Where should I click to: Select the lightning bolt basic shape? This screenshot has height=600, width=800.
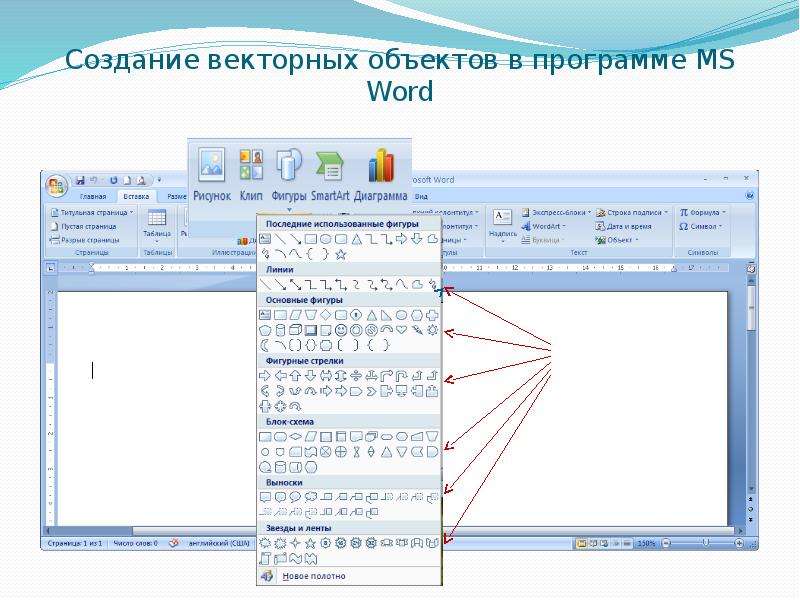tap(417, 330)
